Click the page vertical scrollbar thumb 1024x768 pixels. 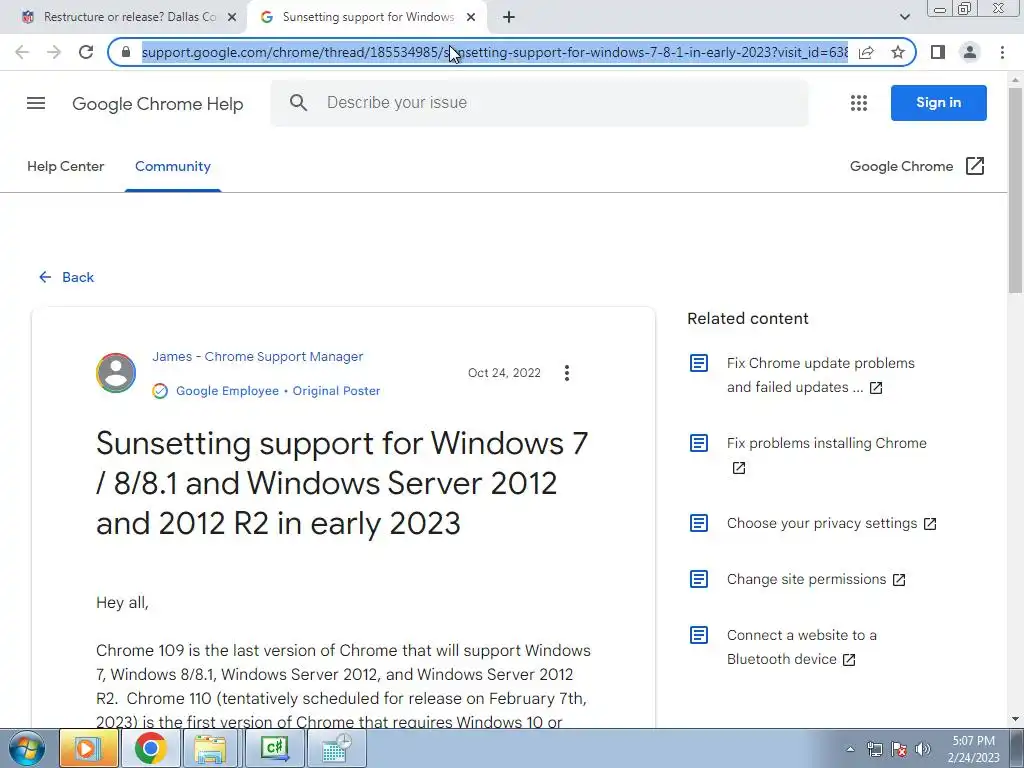pos(1016,189)
